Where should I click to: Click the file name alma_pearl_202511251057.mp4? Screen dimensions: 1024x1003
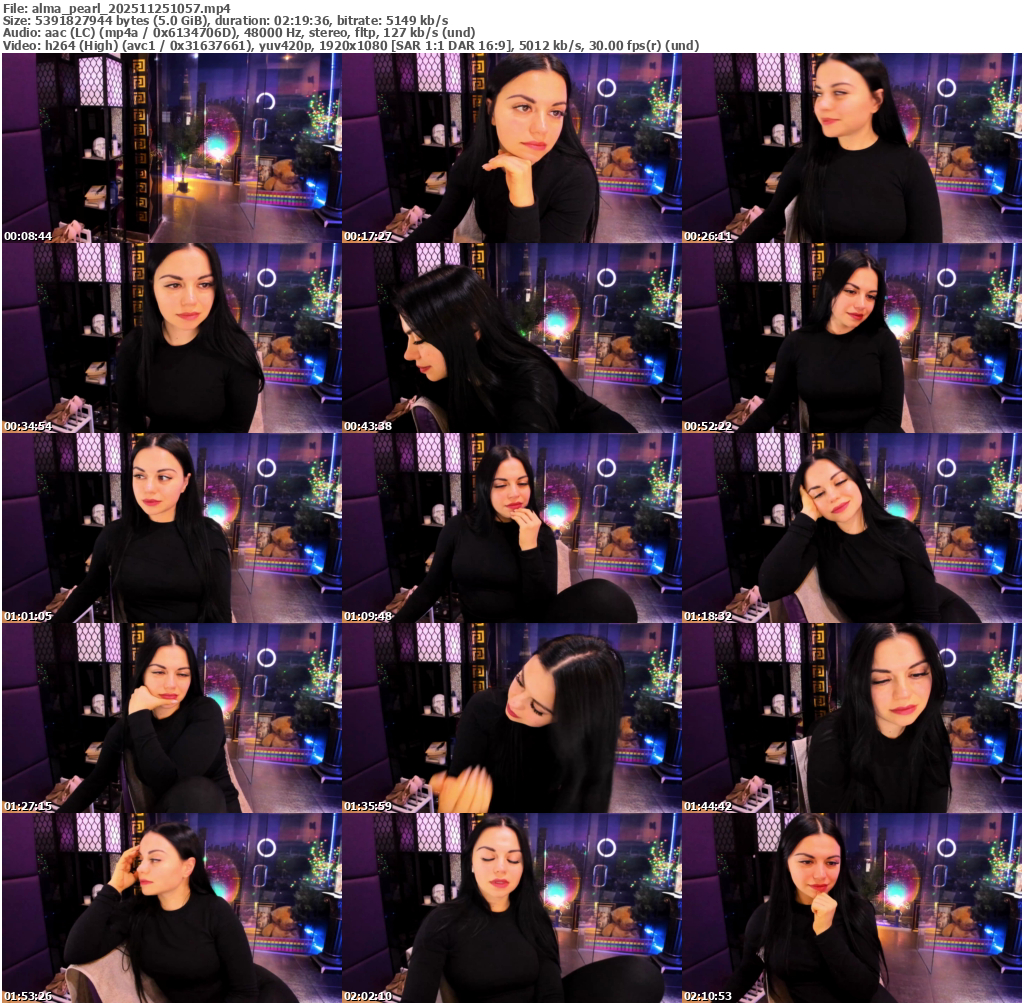click(131, 8)
